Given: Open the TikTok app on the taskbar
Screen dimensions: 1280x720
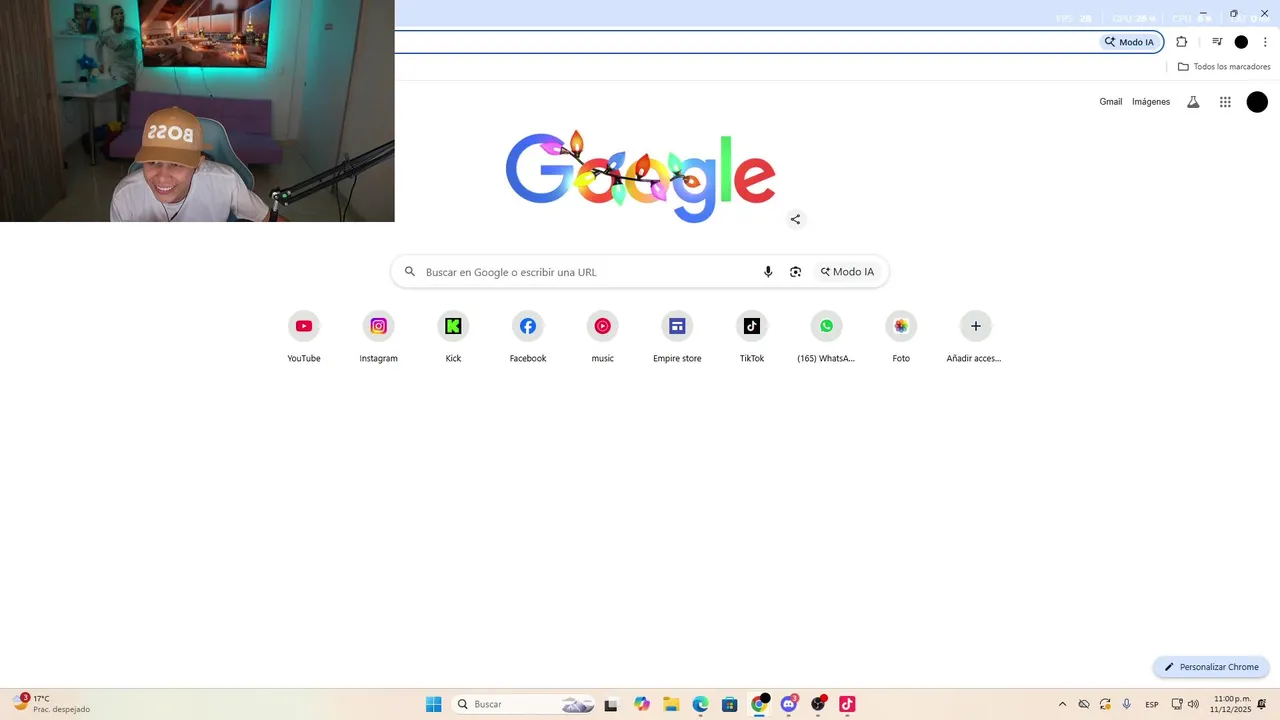Looking at the screenshot, I should 847,704.
